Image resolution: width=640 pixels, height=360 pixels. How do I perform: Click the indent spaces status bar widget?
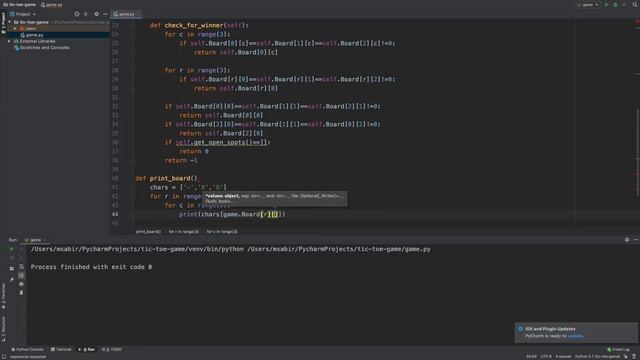click(563, 356)
